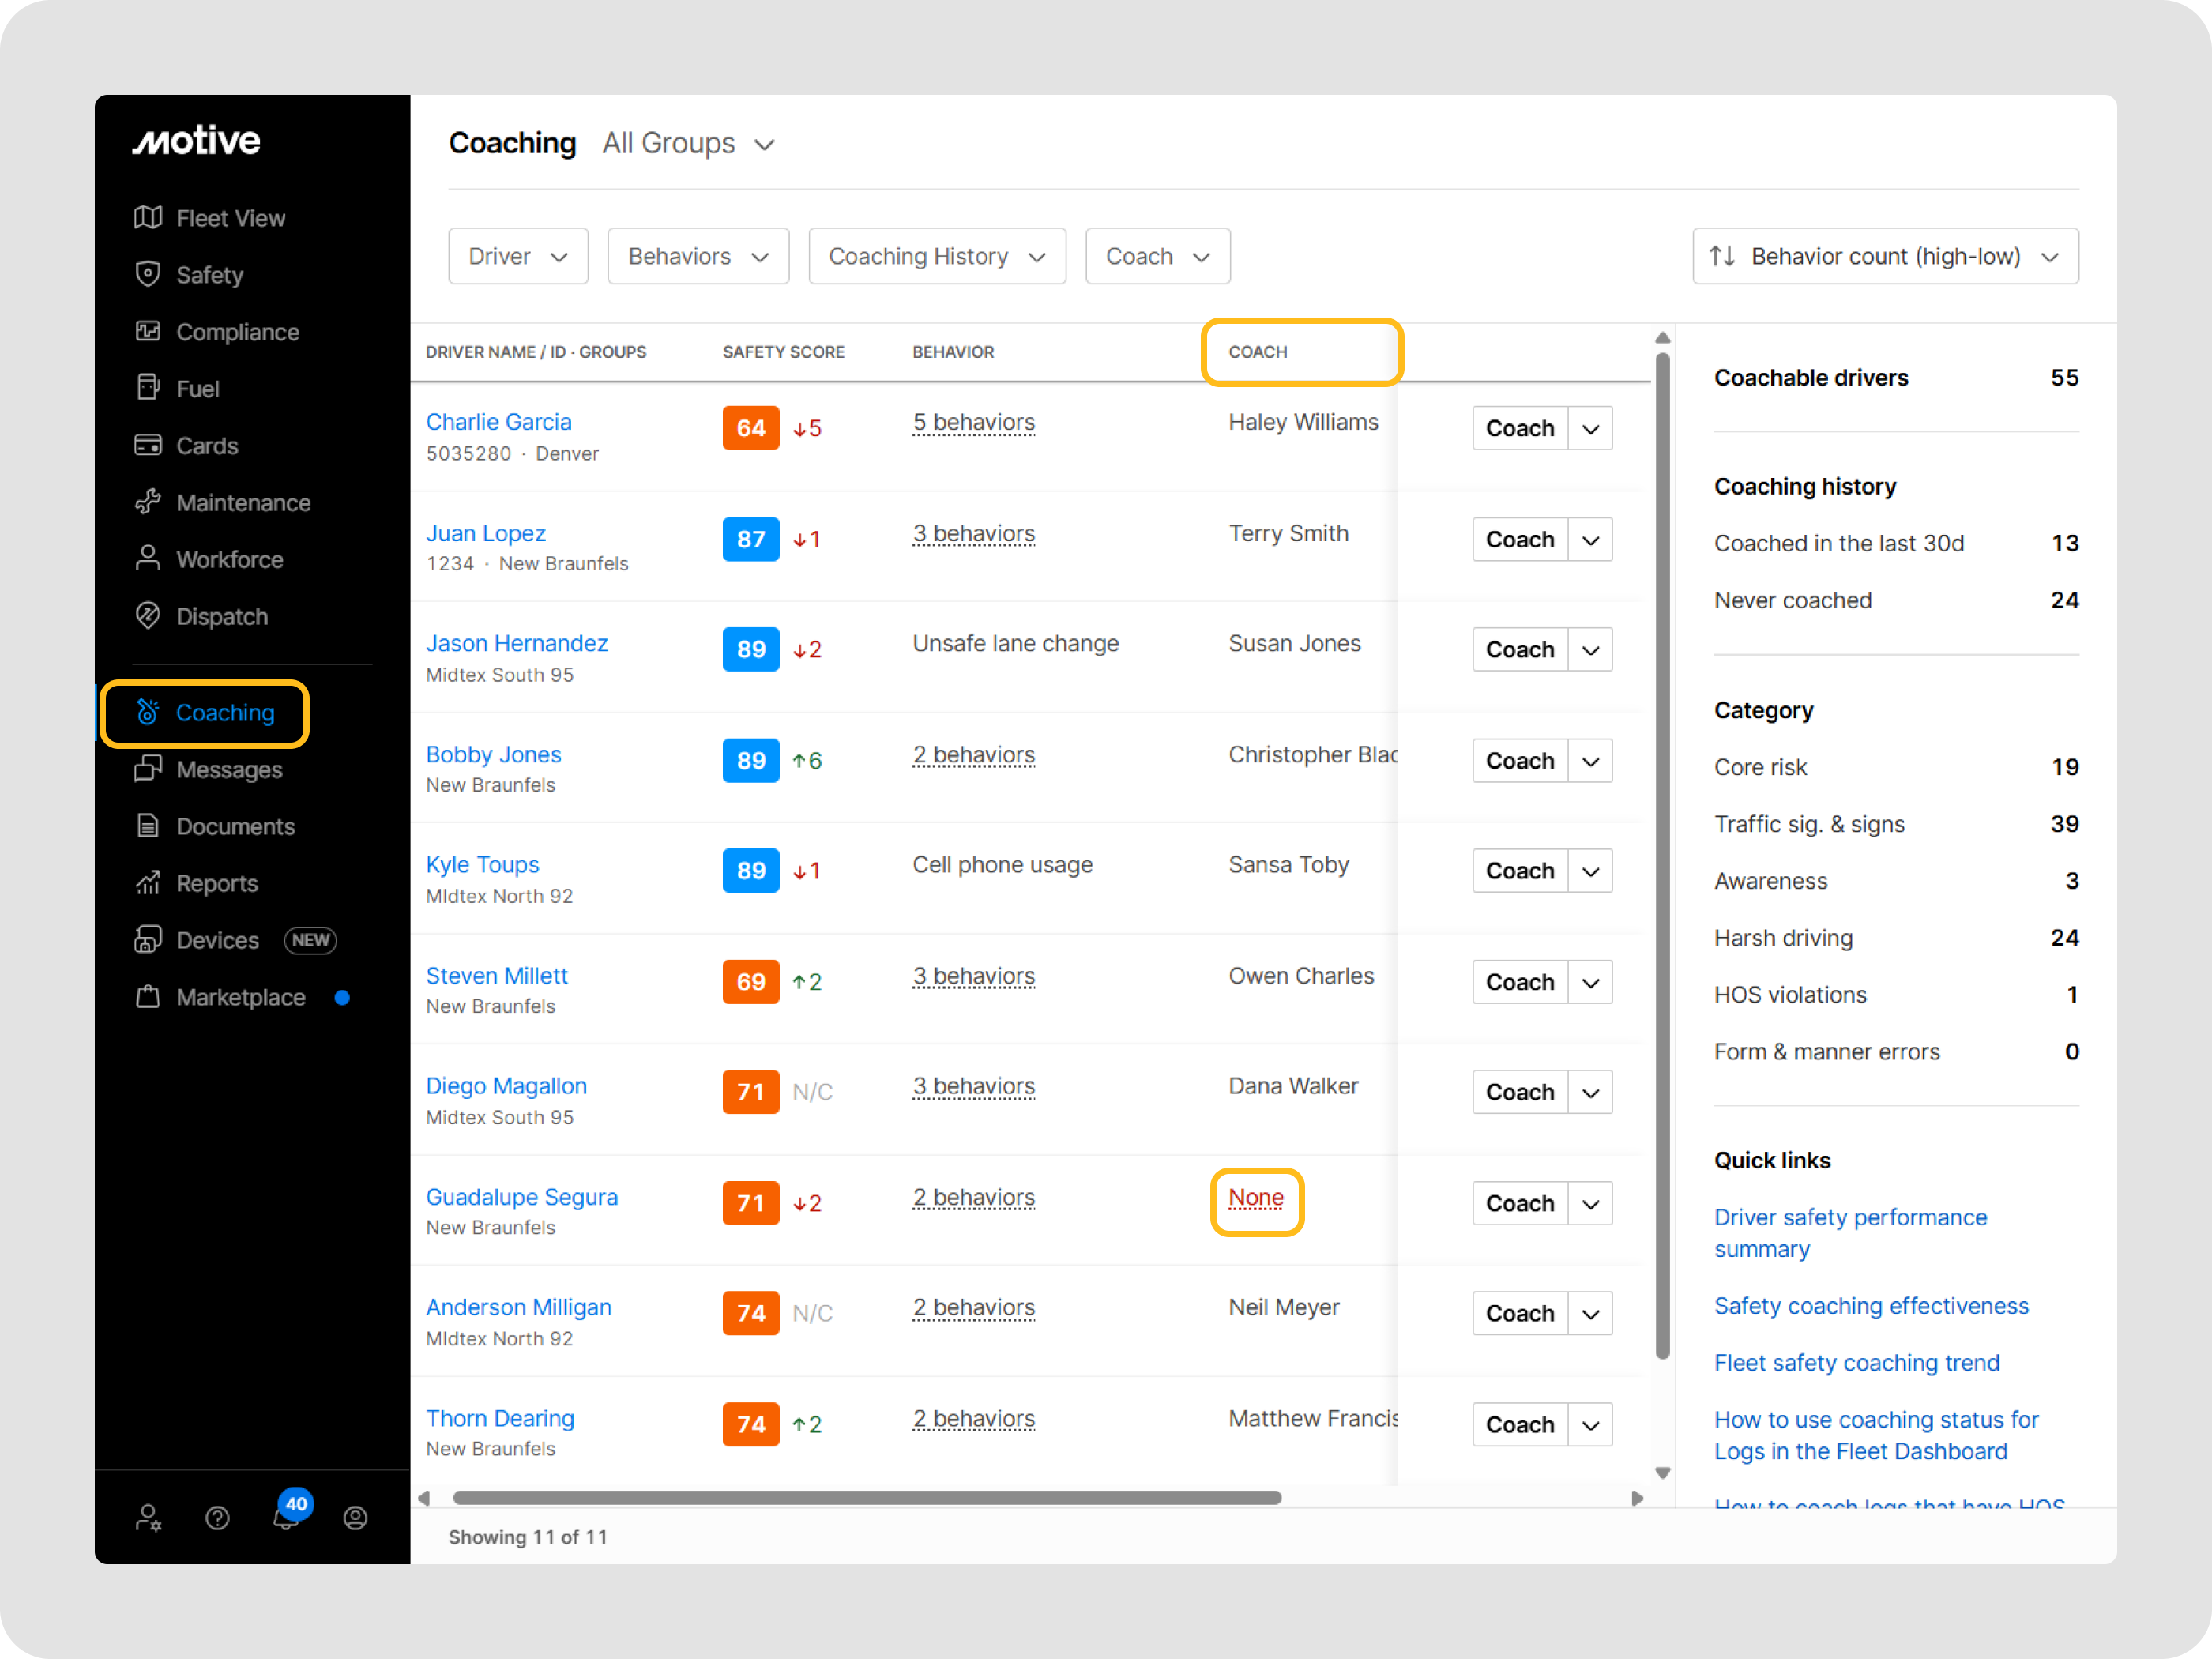
Task: Click Coach button for Juan Lopez
Action: pyautogui.click(x=1519, y=540)
